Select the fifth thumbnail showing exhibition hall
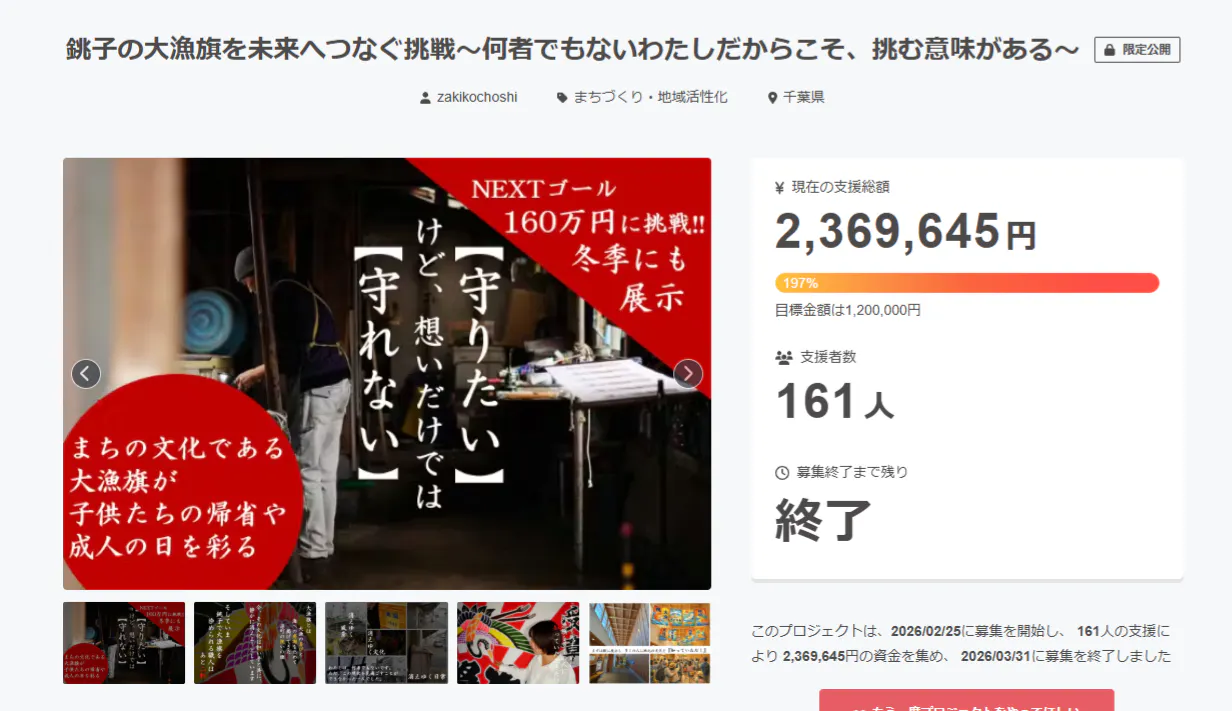This screenshot has width=1232, height=711. click(650, 643)
